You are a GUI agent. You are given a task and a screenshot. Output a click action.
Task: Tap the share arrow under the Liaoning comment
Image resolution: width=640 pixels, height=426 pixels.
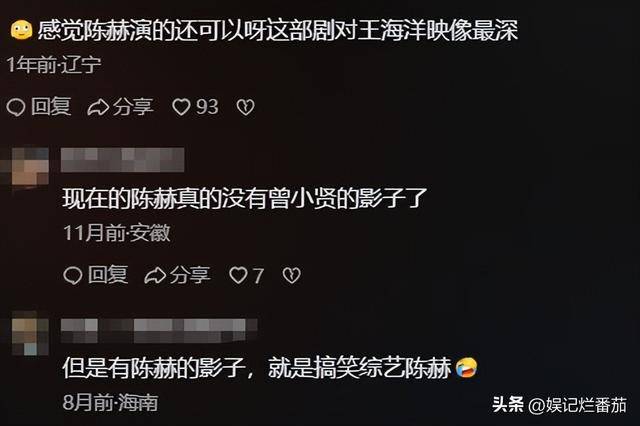98,107
